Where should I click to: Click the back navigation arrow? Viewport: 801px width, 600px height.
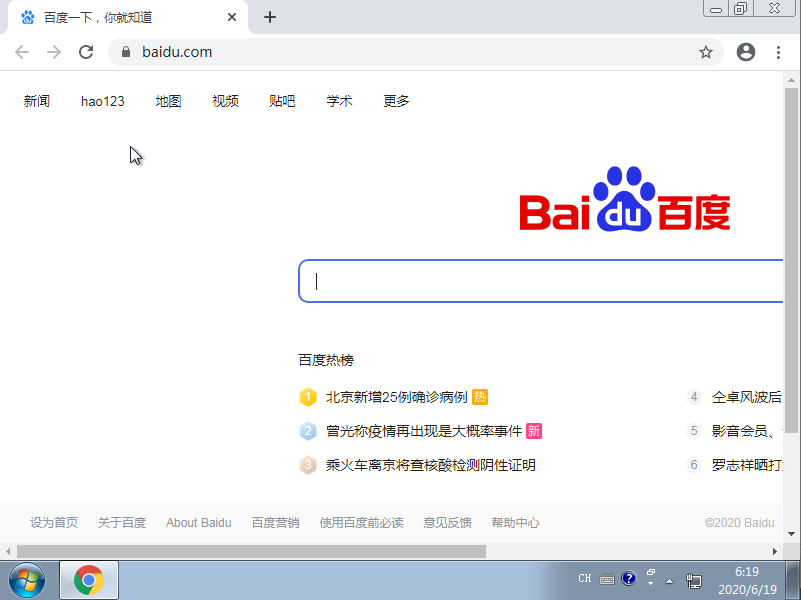[22, 52]
